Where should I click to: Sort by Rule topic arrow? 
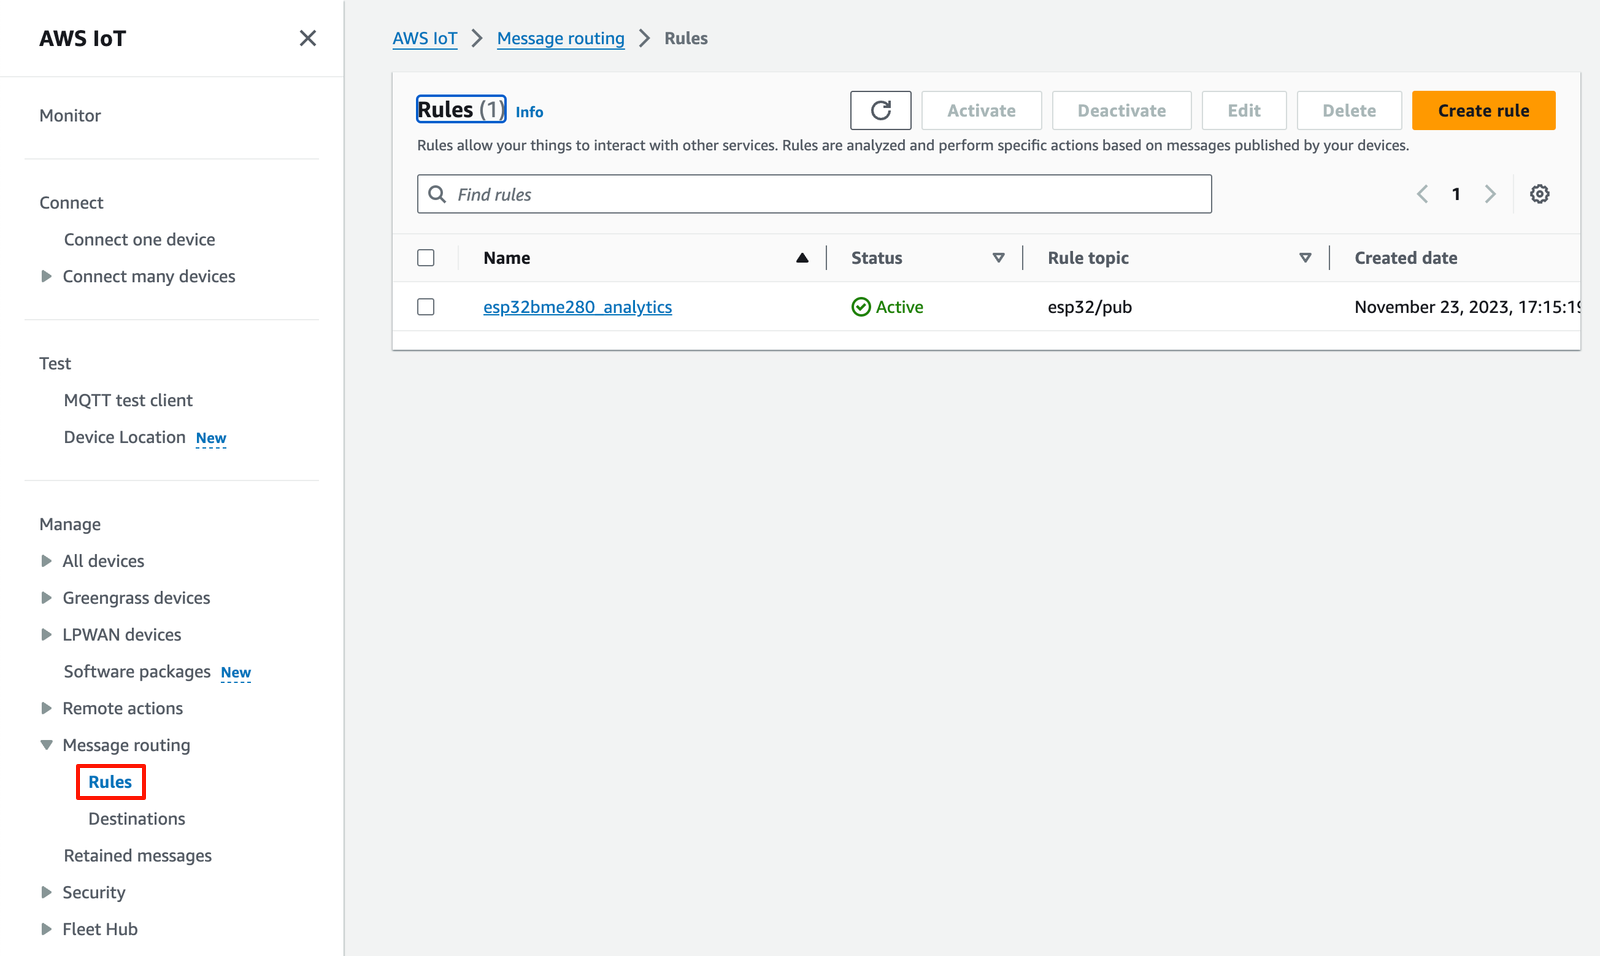(x=1305, y=258)
